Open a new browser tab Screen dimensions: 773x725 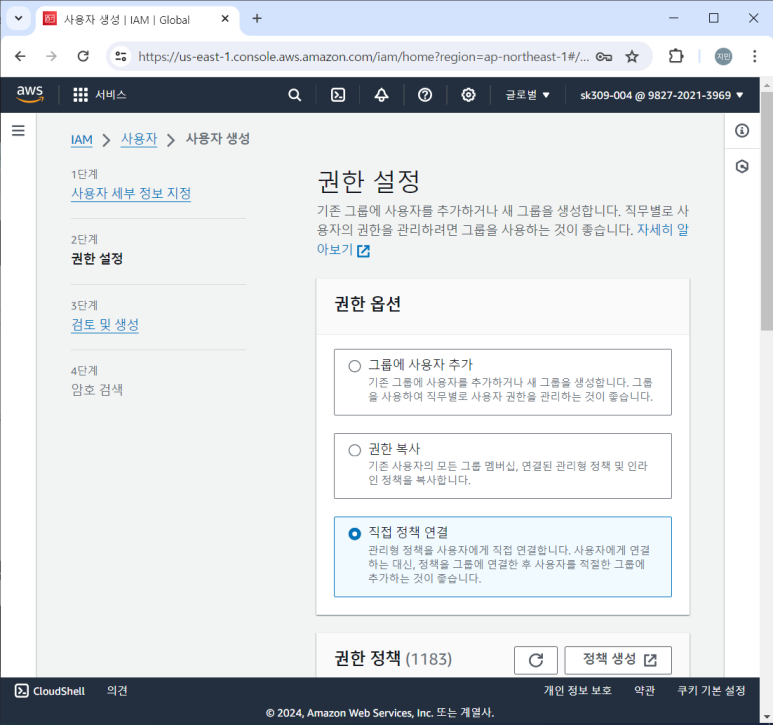257,19
